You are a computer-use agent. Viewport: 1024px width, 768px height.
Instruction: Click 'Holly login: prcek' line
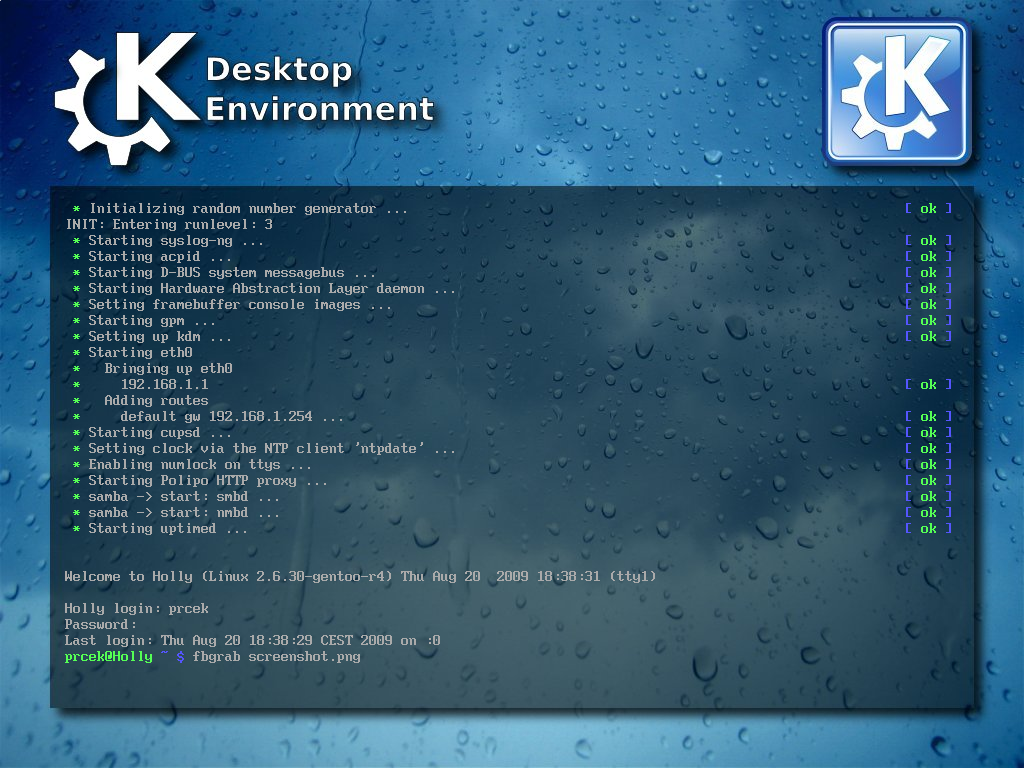tap(136, 609)
